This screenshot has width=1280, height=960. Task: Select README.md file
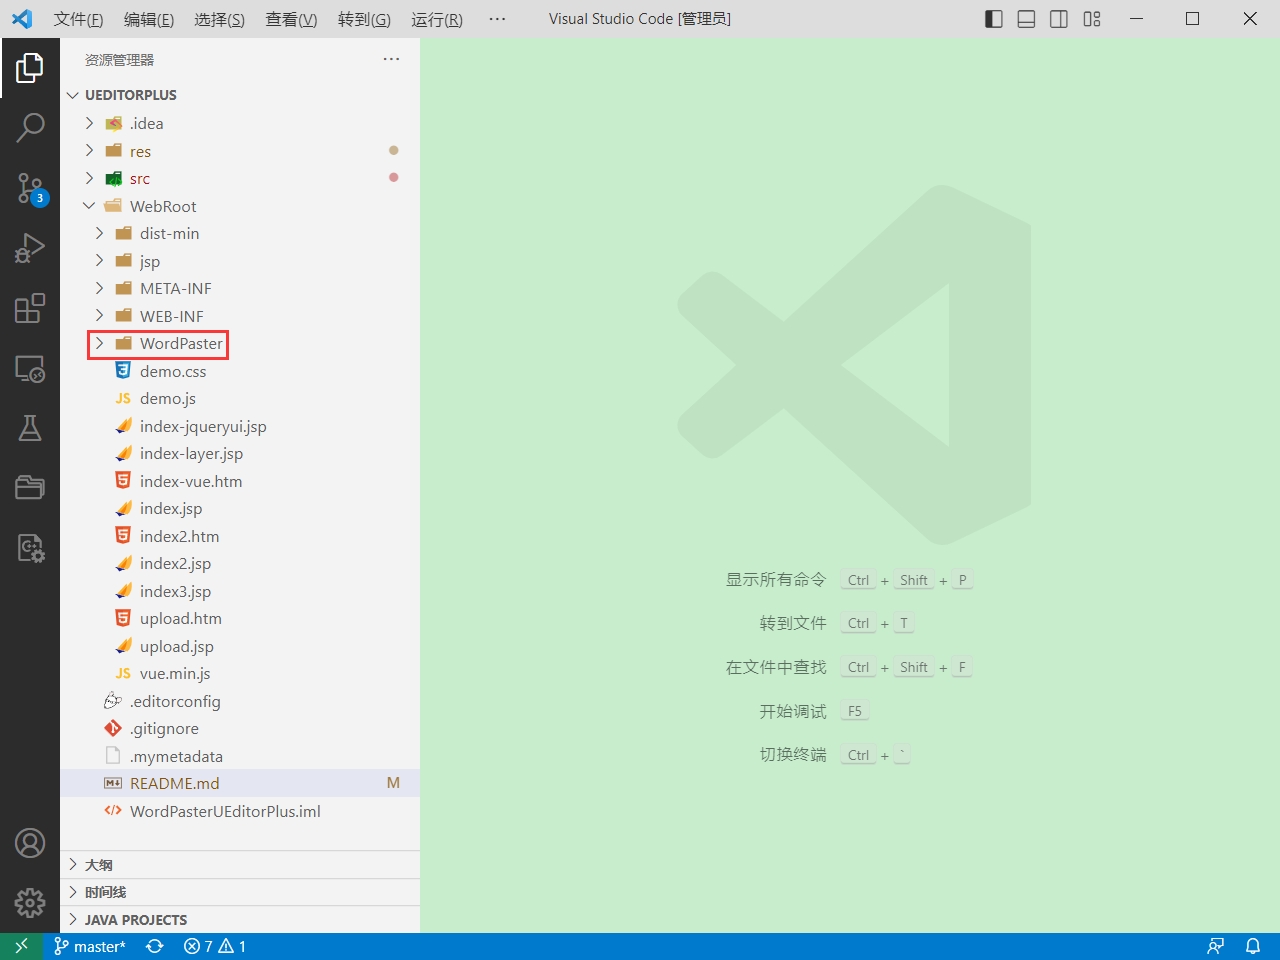tap(240, 783)
